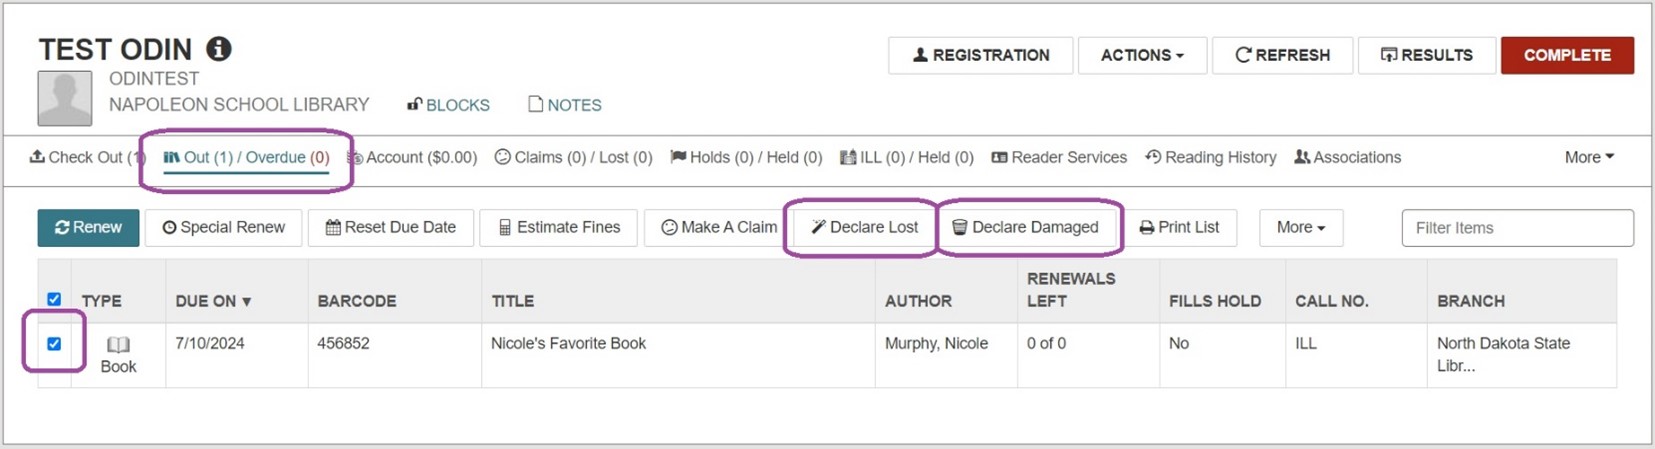Toggle the select-all checkbox in header
Image resolution: width=1655 pixels, height=449 pixels.
pyautogui.click(x=54, y=299)
